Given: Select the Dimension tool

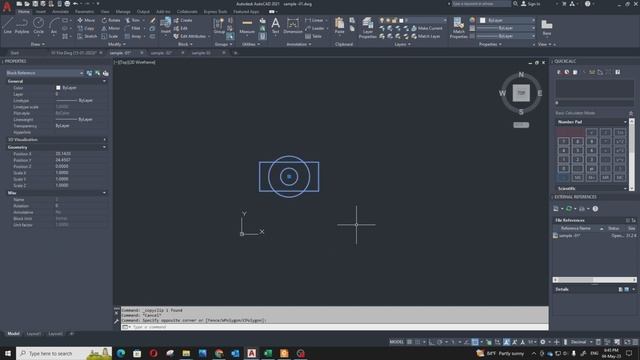Looking at the screenshot, I should pos(293,25).
